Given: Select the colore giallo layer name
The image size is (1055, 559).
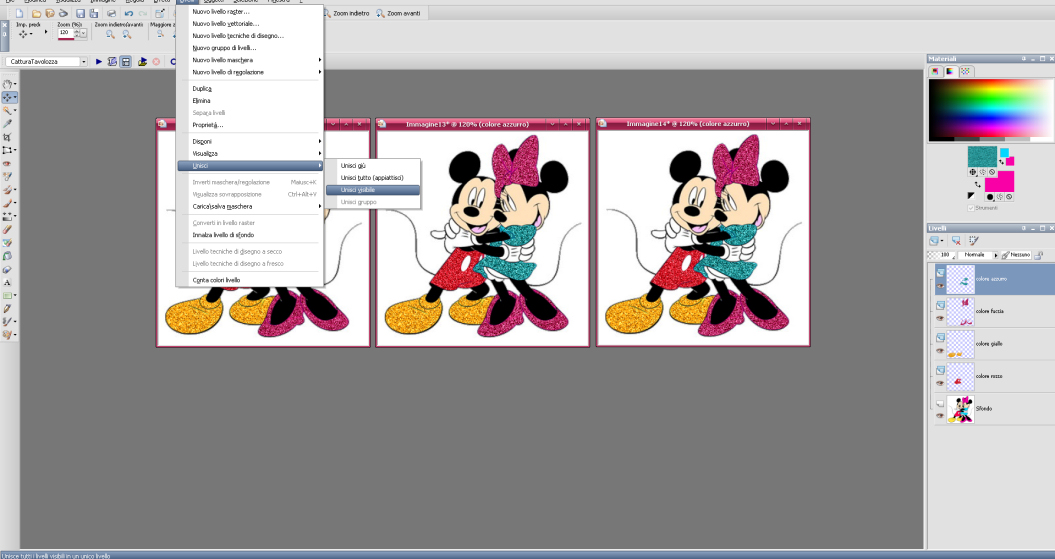Looking at the screenshot, I should point(989,344).
